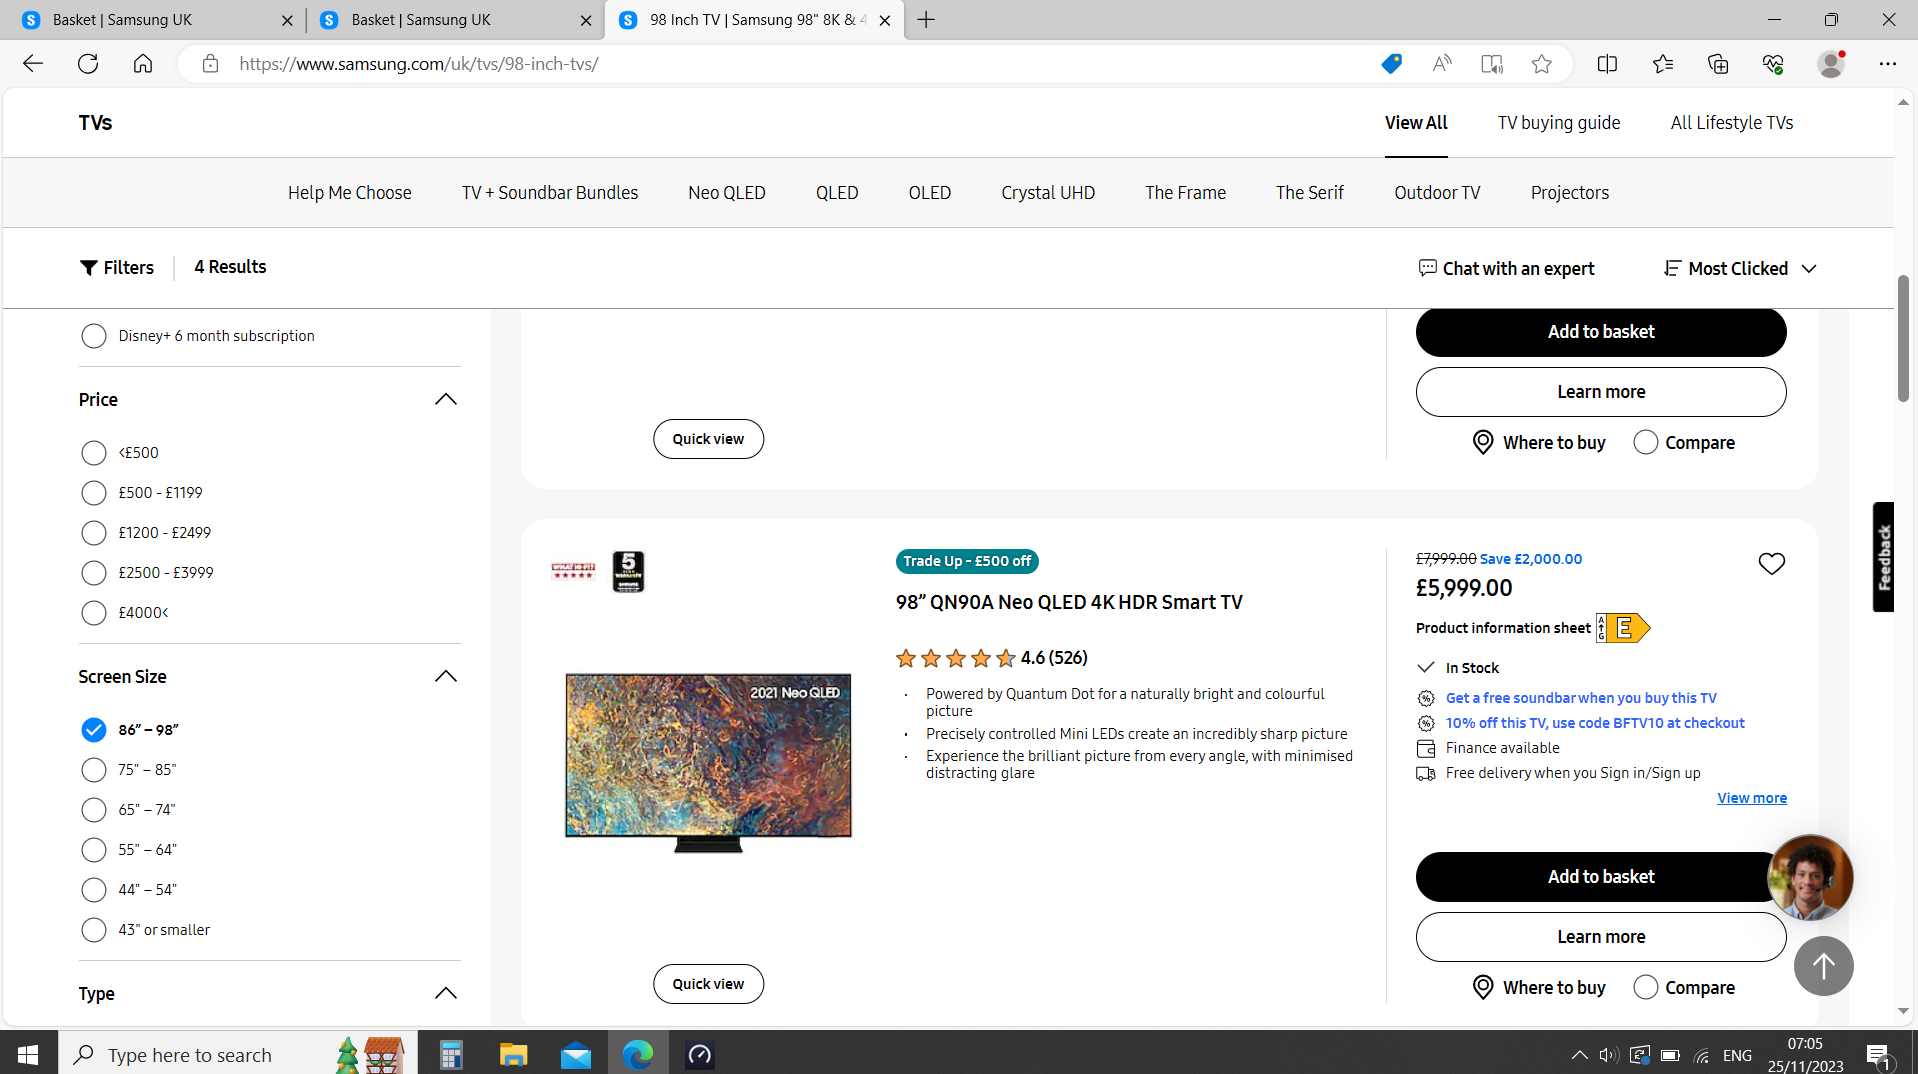Enable Compare for the QN90A TV
Screen dimensions: 1918x1074
(x=1645, y=987)
